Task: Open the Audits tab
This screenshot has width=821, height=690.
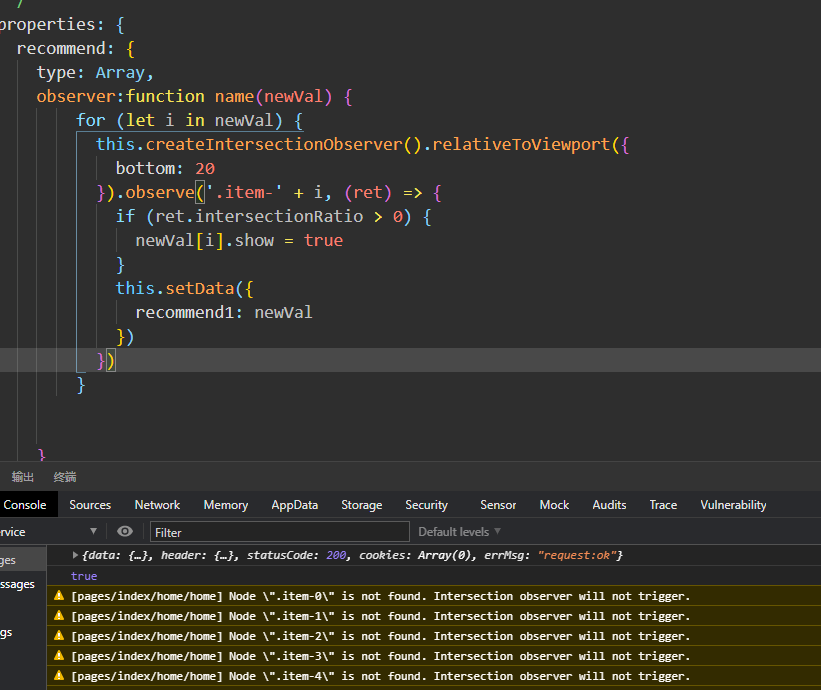Action: coord(609,505)
